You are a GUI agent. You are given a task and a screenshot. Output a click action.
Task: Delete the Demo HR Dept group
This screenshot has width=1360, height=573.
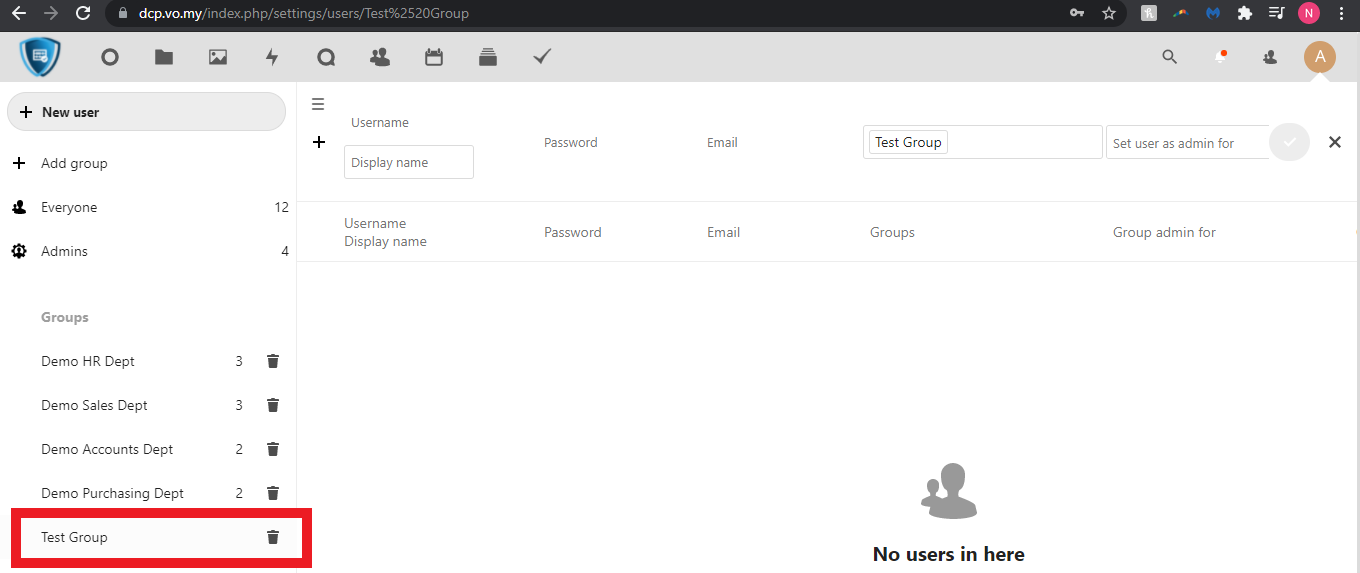(x=273, y=361)
